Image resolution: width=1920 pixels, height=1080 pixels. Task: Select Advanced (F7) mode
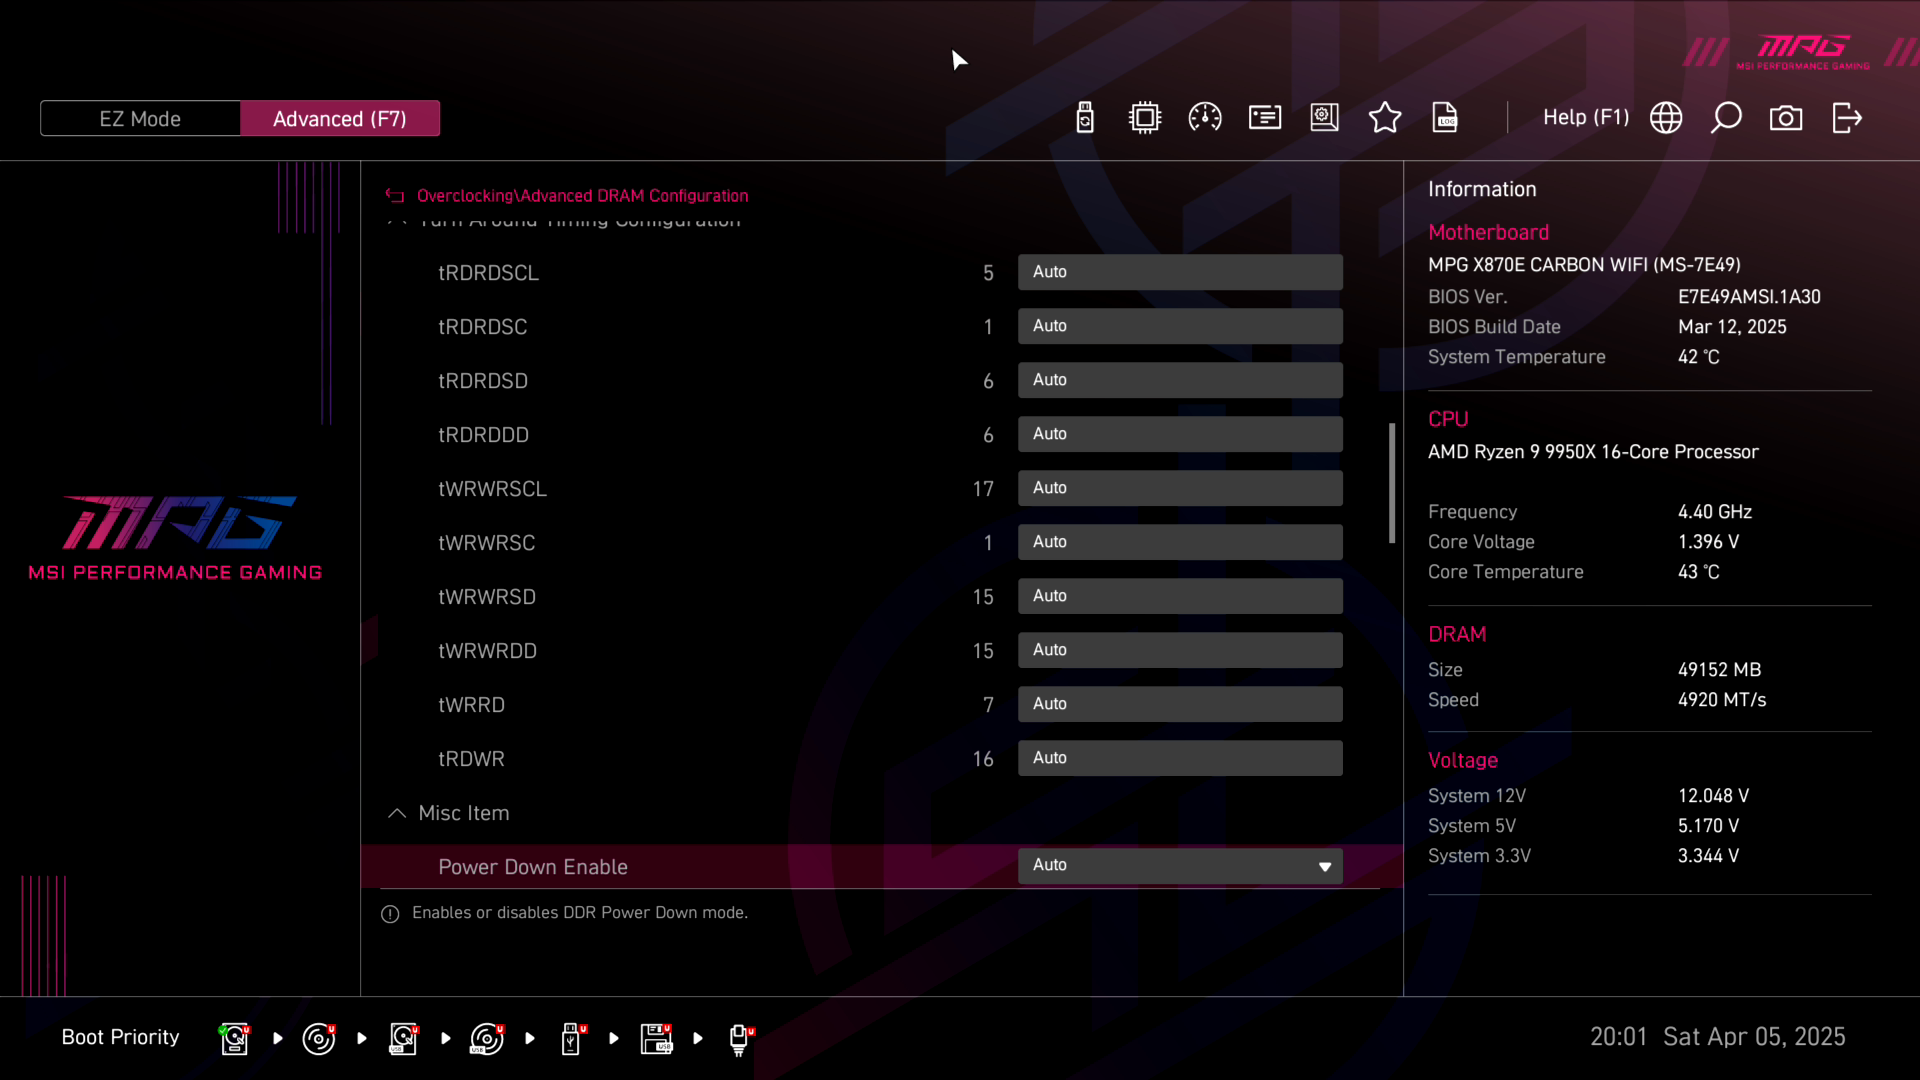pos(340,118)
